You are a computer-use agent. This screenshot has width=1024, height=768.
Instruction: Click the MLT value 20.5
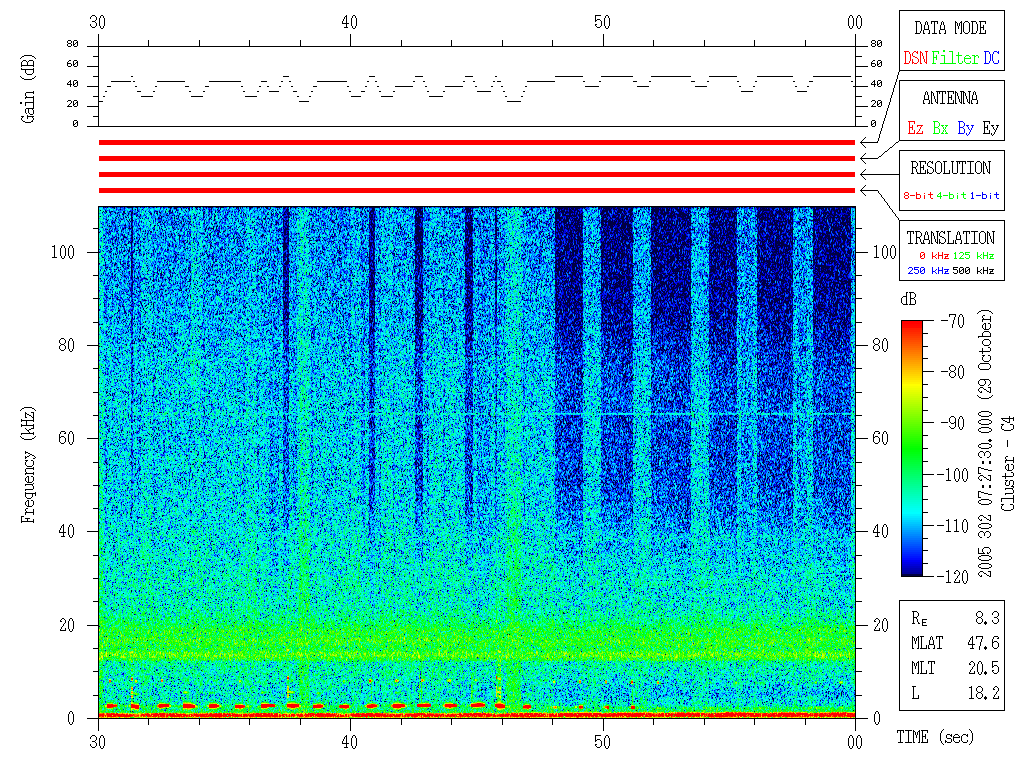click(x=983, y=668)
